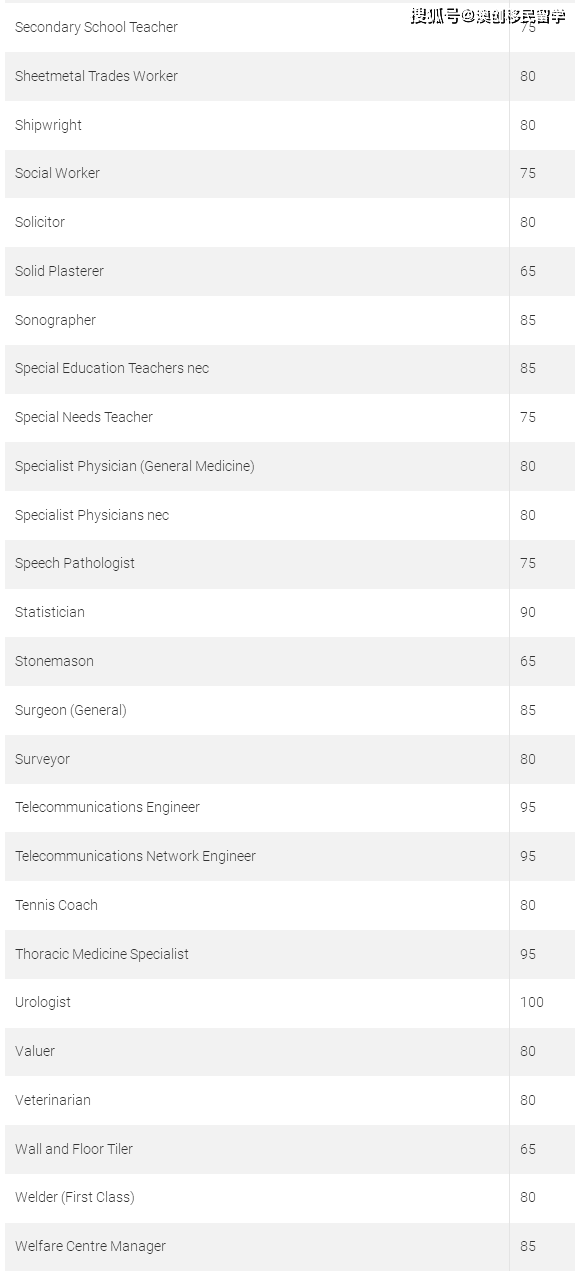Select the Stonemason occupation row
Screen dimensions: 580x1271
[x=290, y=661]
